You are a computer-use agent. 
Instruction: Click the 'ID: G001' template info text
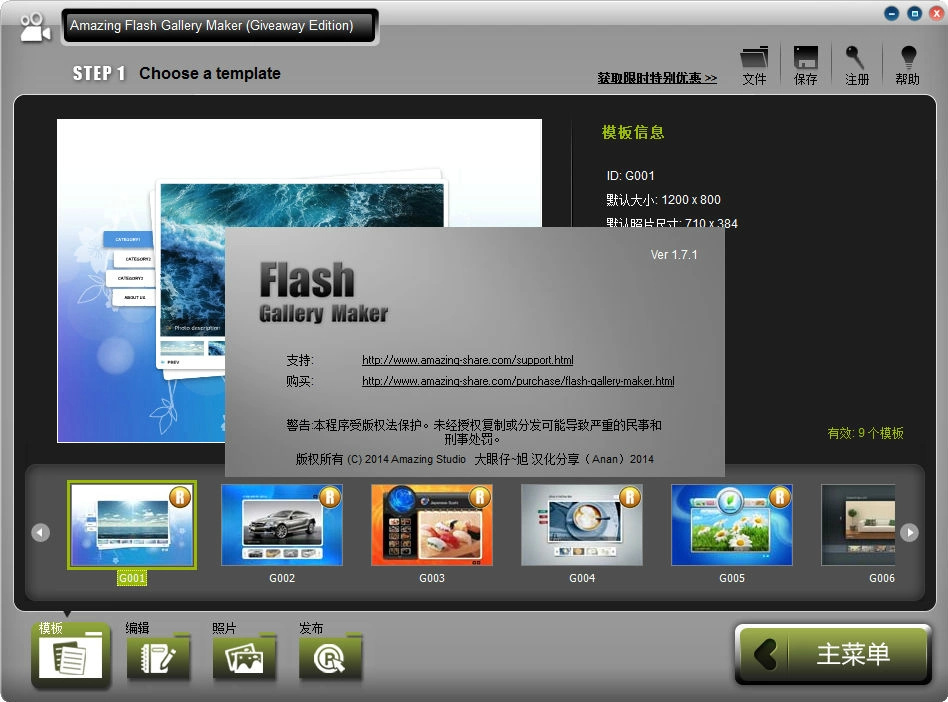pyautogui.click(x=630, y=175)
